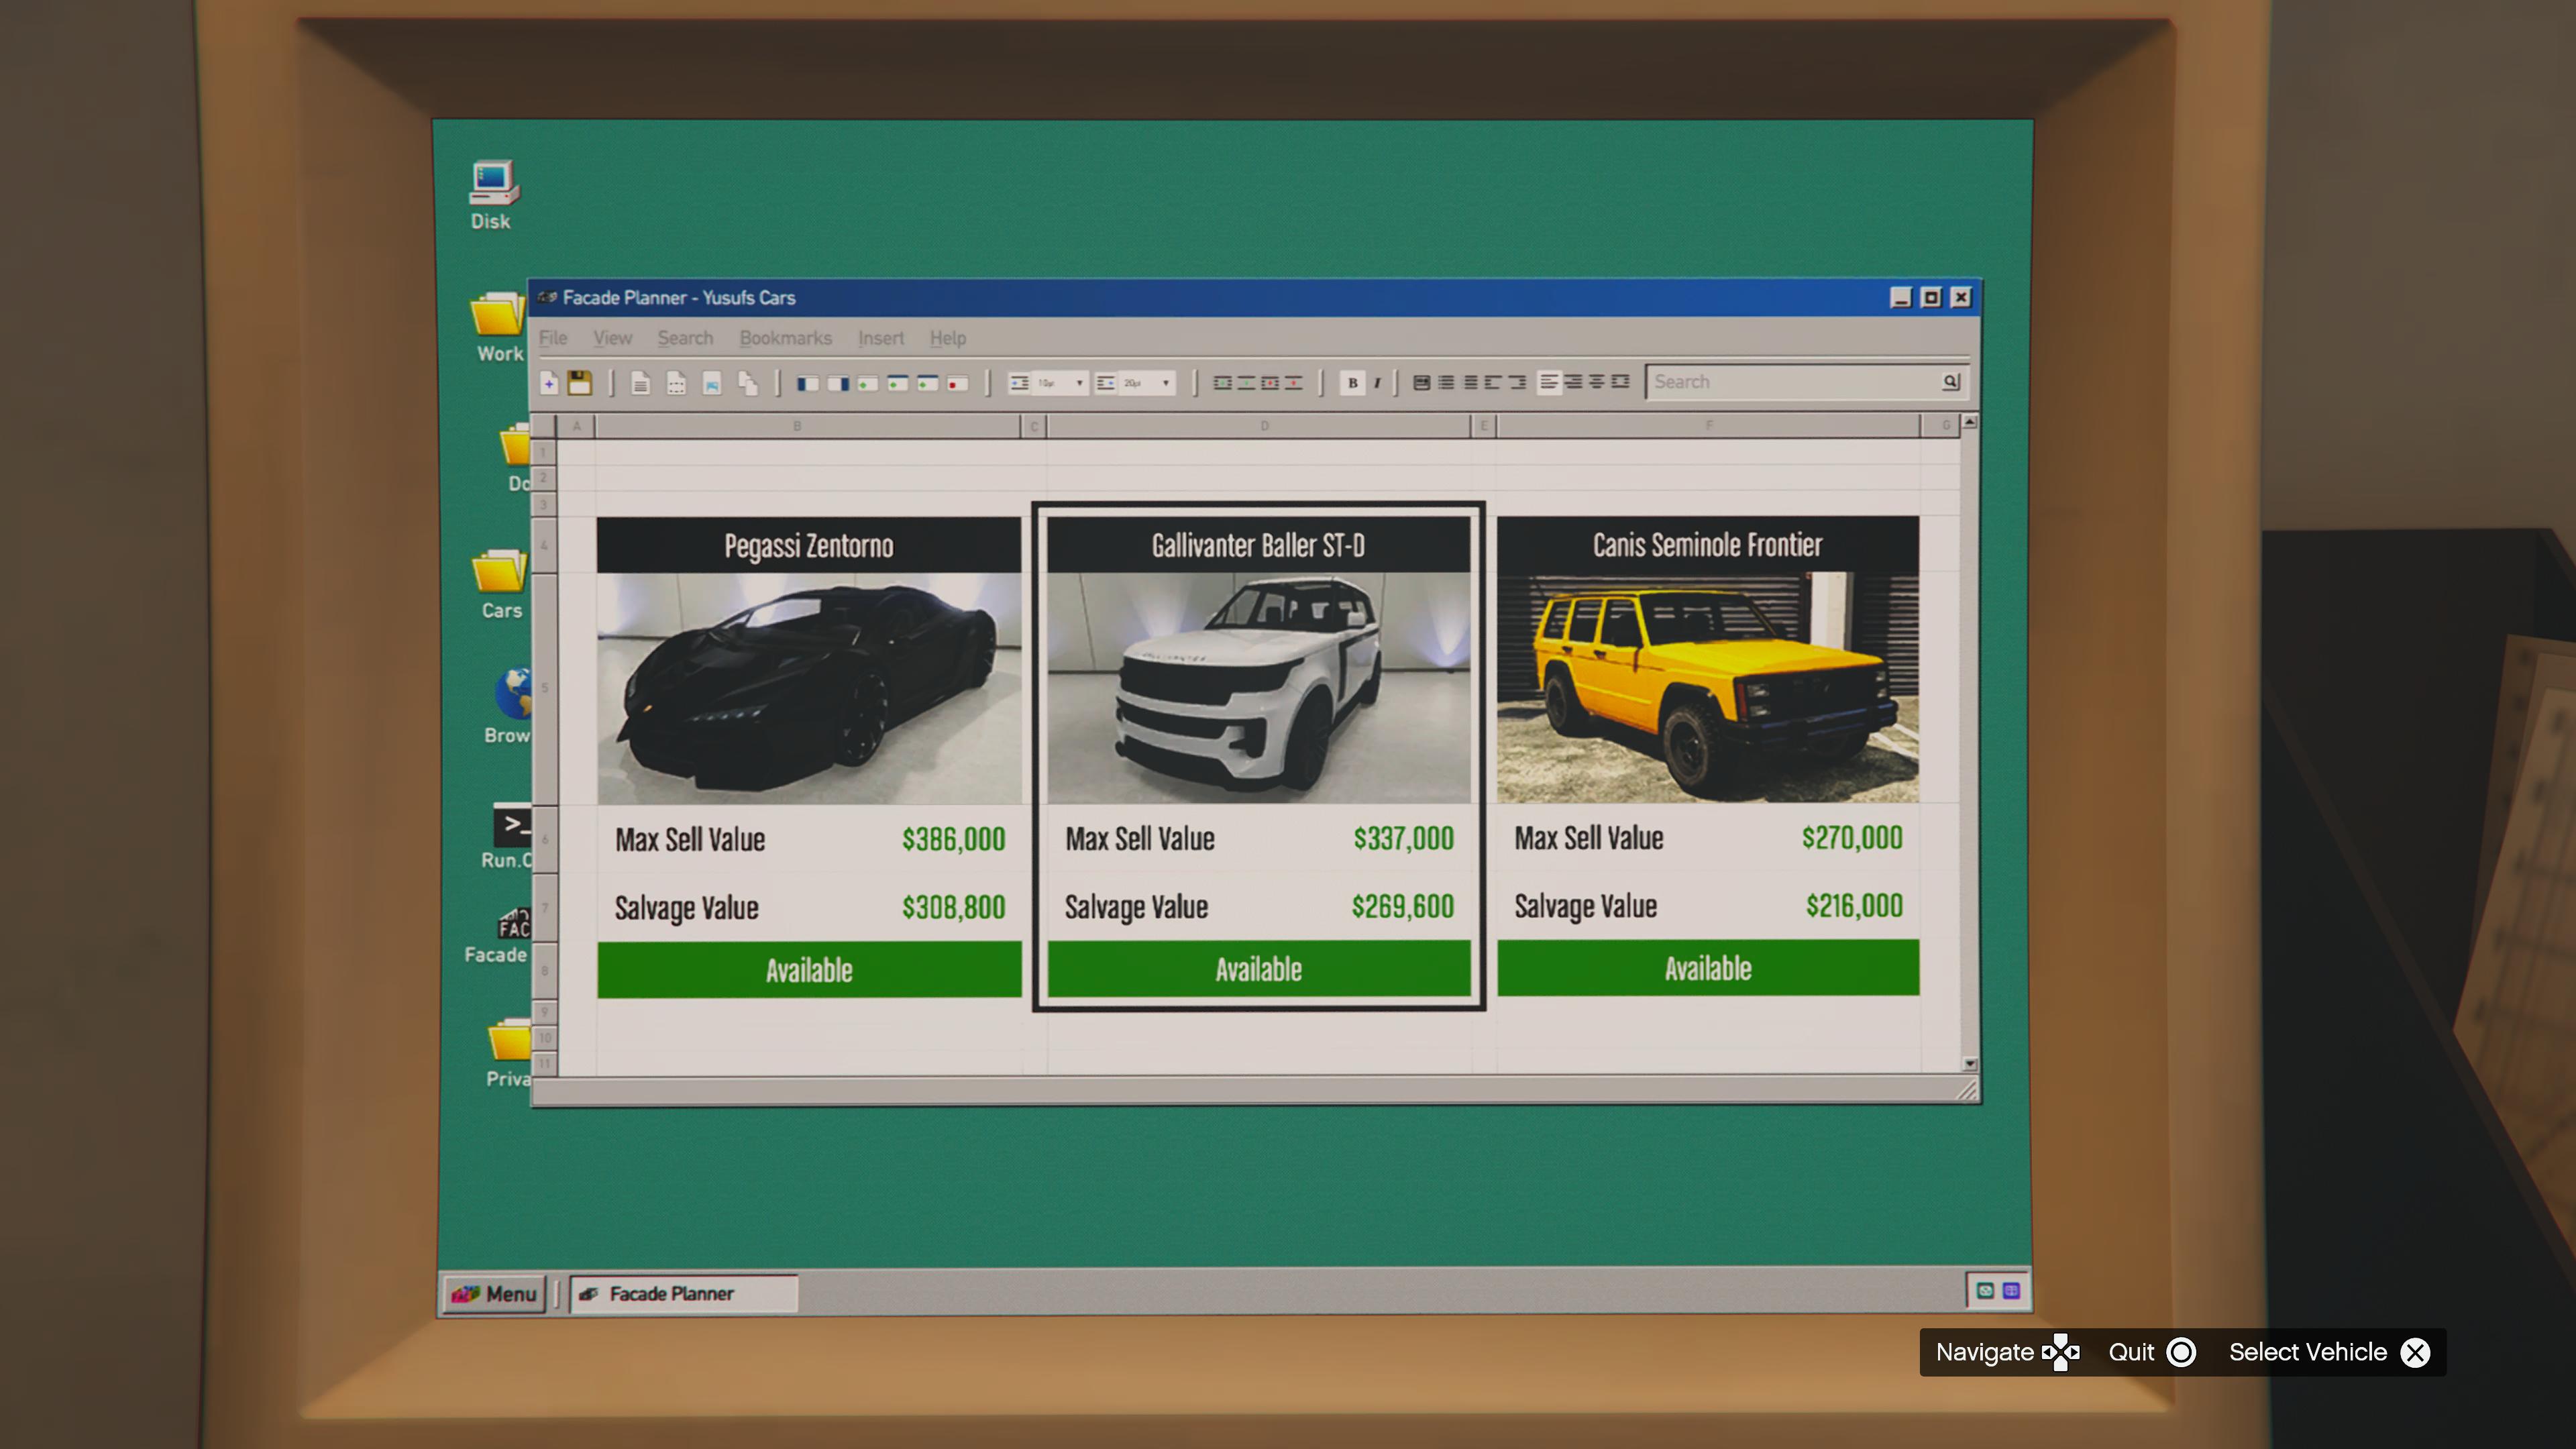The height and width of the screenshot is (1449, 2576).
Task: Click the copy pages icon in toolbar
Action: click(x=747, y=383)
